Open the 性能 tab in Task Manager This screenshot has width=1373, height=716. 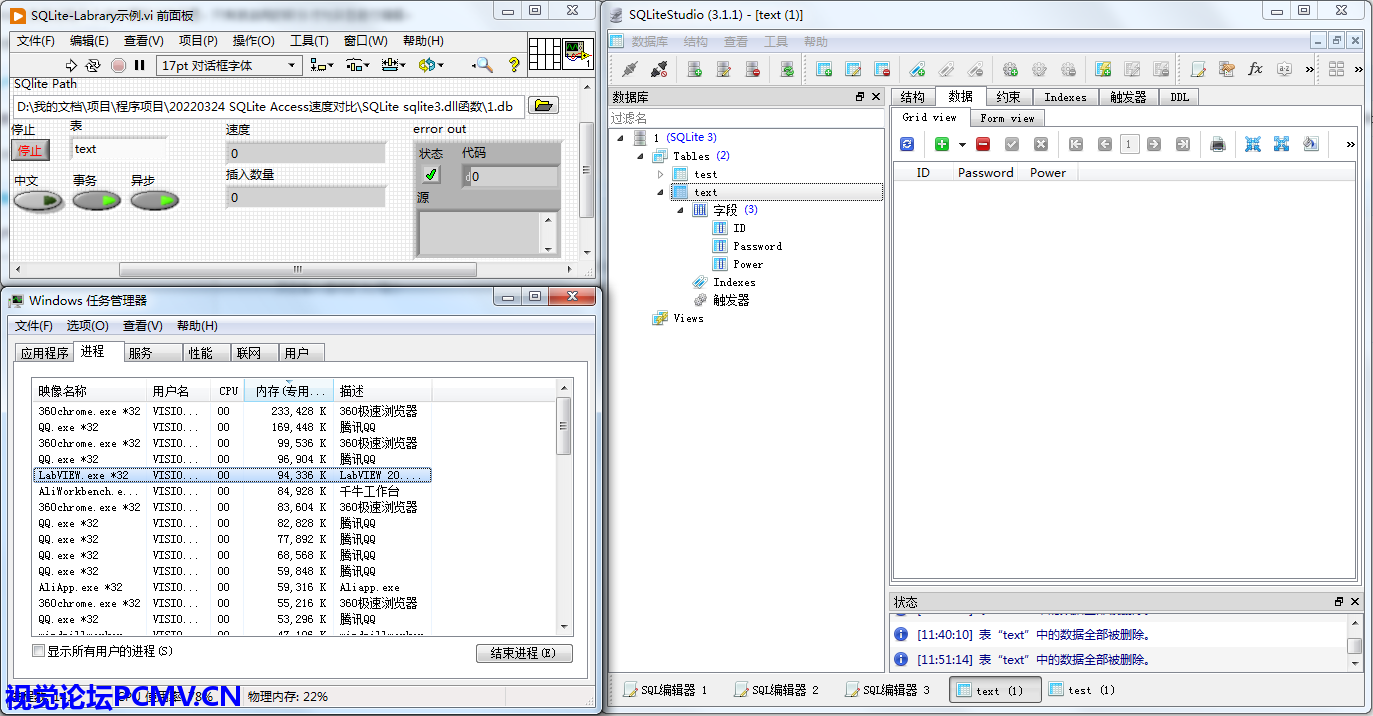click(x=201, y=353)
